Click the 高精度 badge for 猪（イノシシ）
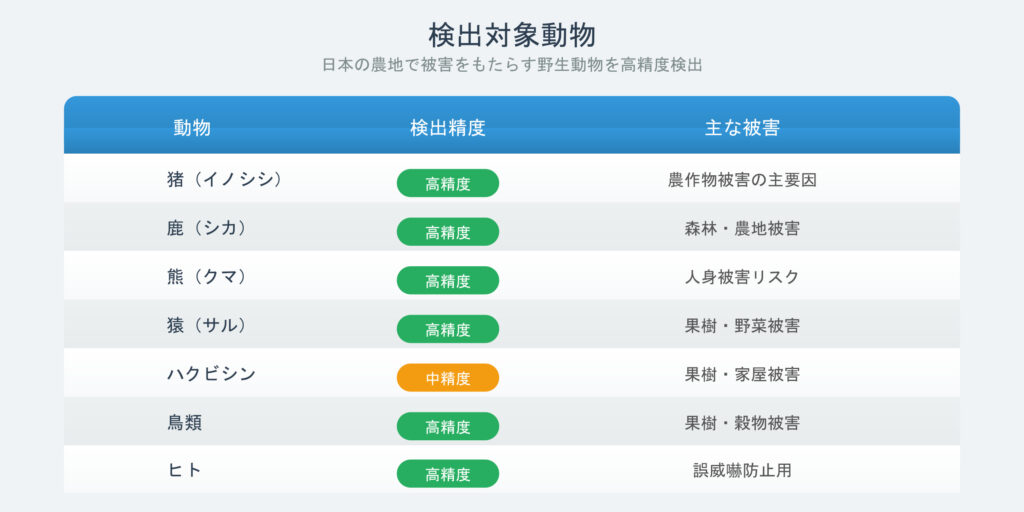 [x=447, y=183]
